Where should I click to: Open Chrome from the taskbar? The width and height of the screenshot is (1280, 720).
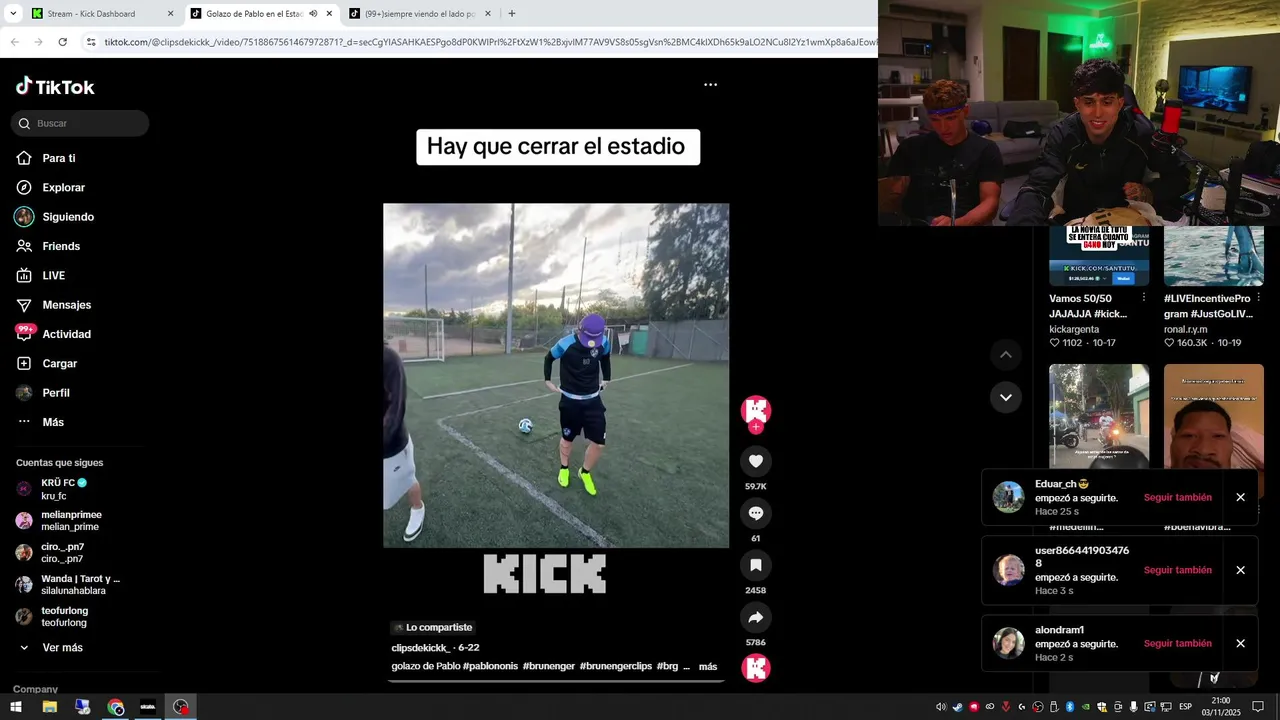coord(115,707)
